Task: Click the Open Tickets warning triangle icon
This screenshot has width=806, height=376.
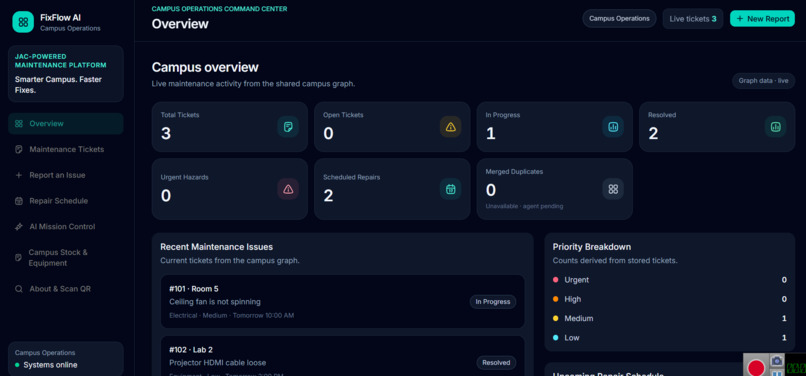Action: pyautogui.click(x=451, y=127)
